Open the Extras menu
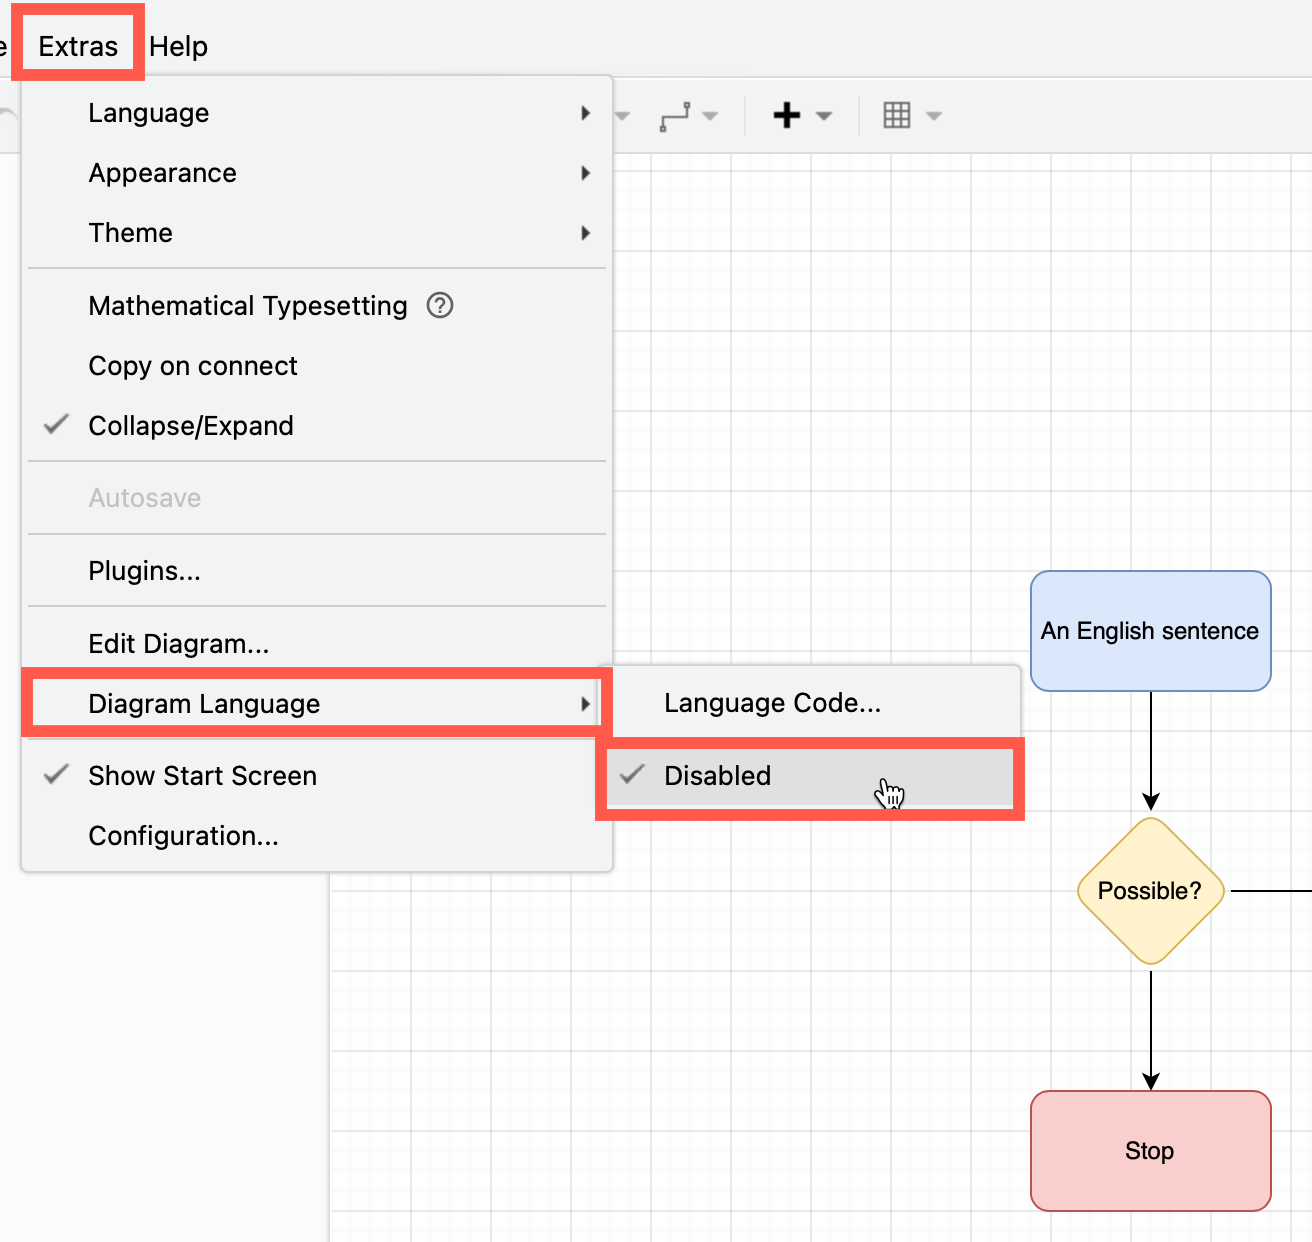Image resolution: width=1312 pixels, height=1242 pixels. click(x=78, y=45)
